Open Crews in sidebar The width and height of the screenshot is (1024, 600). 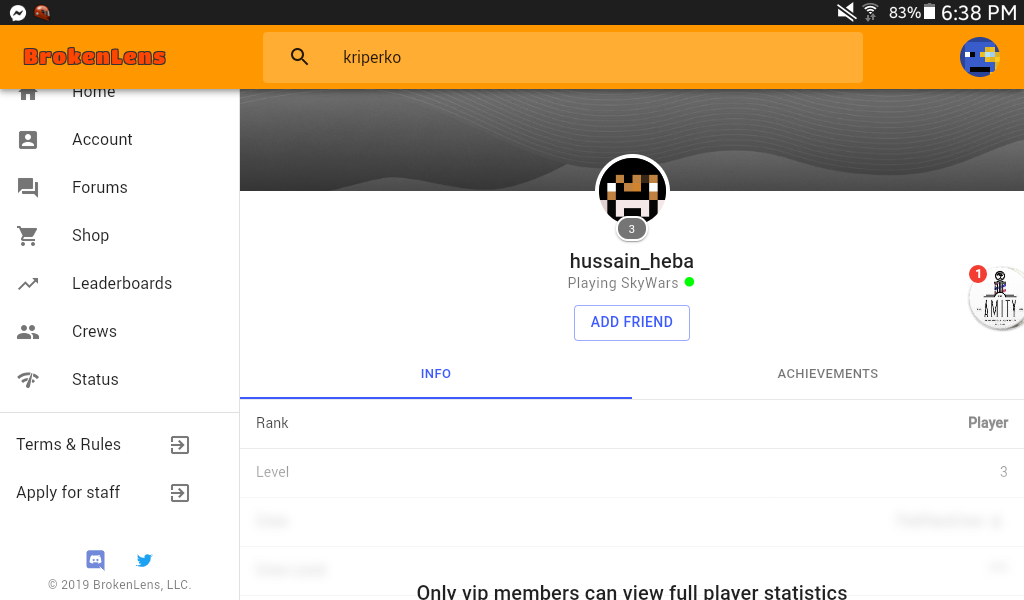[120, 332]
